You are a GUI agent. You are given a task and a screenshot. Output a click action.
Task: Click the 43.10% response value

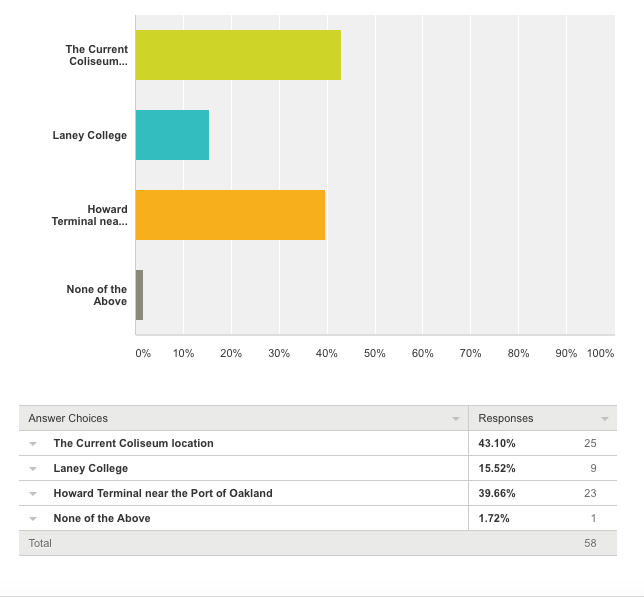(x=497, y=443)
